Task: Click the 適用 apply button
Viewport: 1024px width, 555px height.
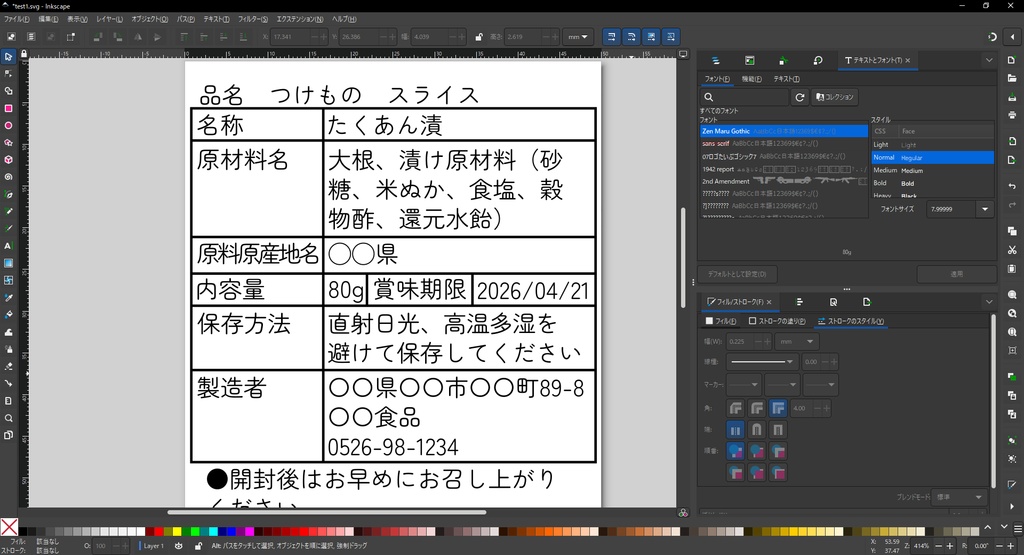Action: click(957, 274)
